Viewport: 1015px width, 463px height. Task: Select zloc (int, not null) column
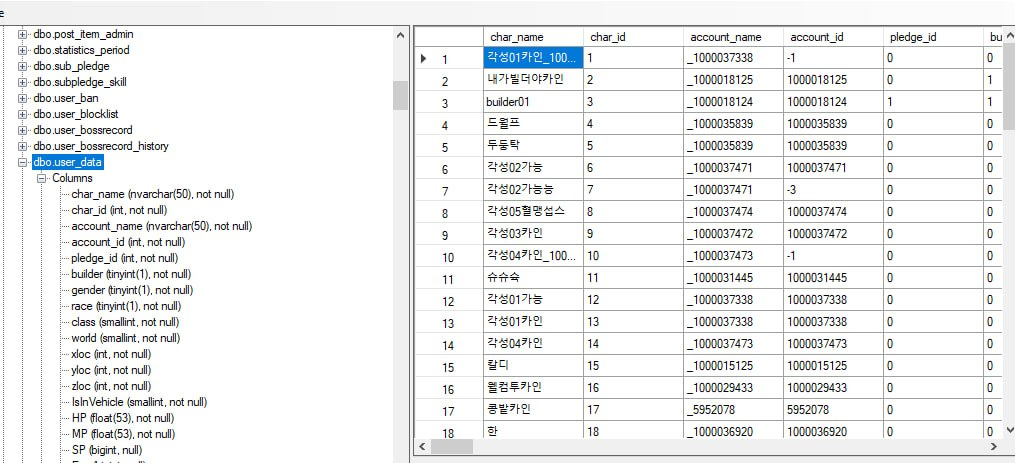111,386
